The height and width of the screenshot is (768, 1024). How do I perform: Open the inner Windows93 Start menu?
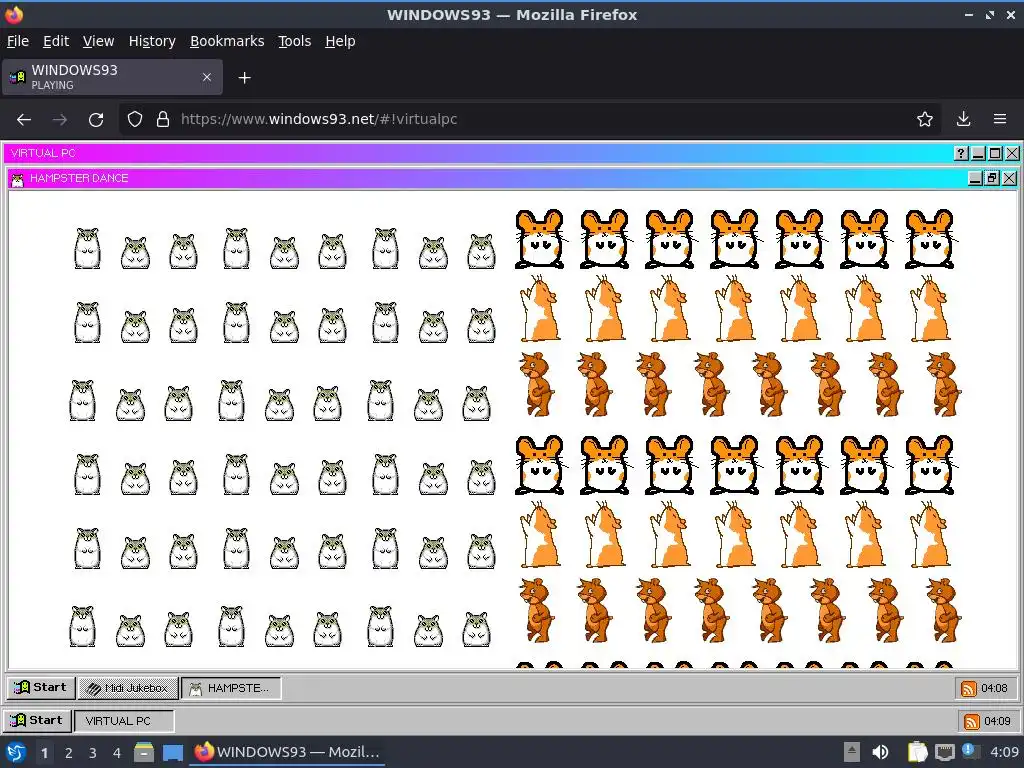pyautogui.click(x=40, y=688)
